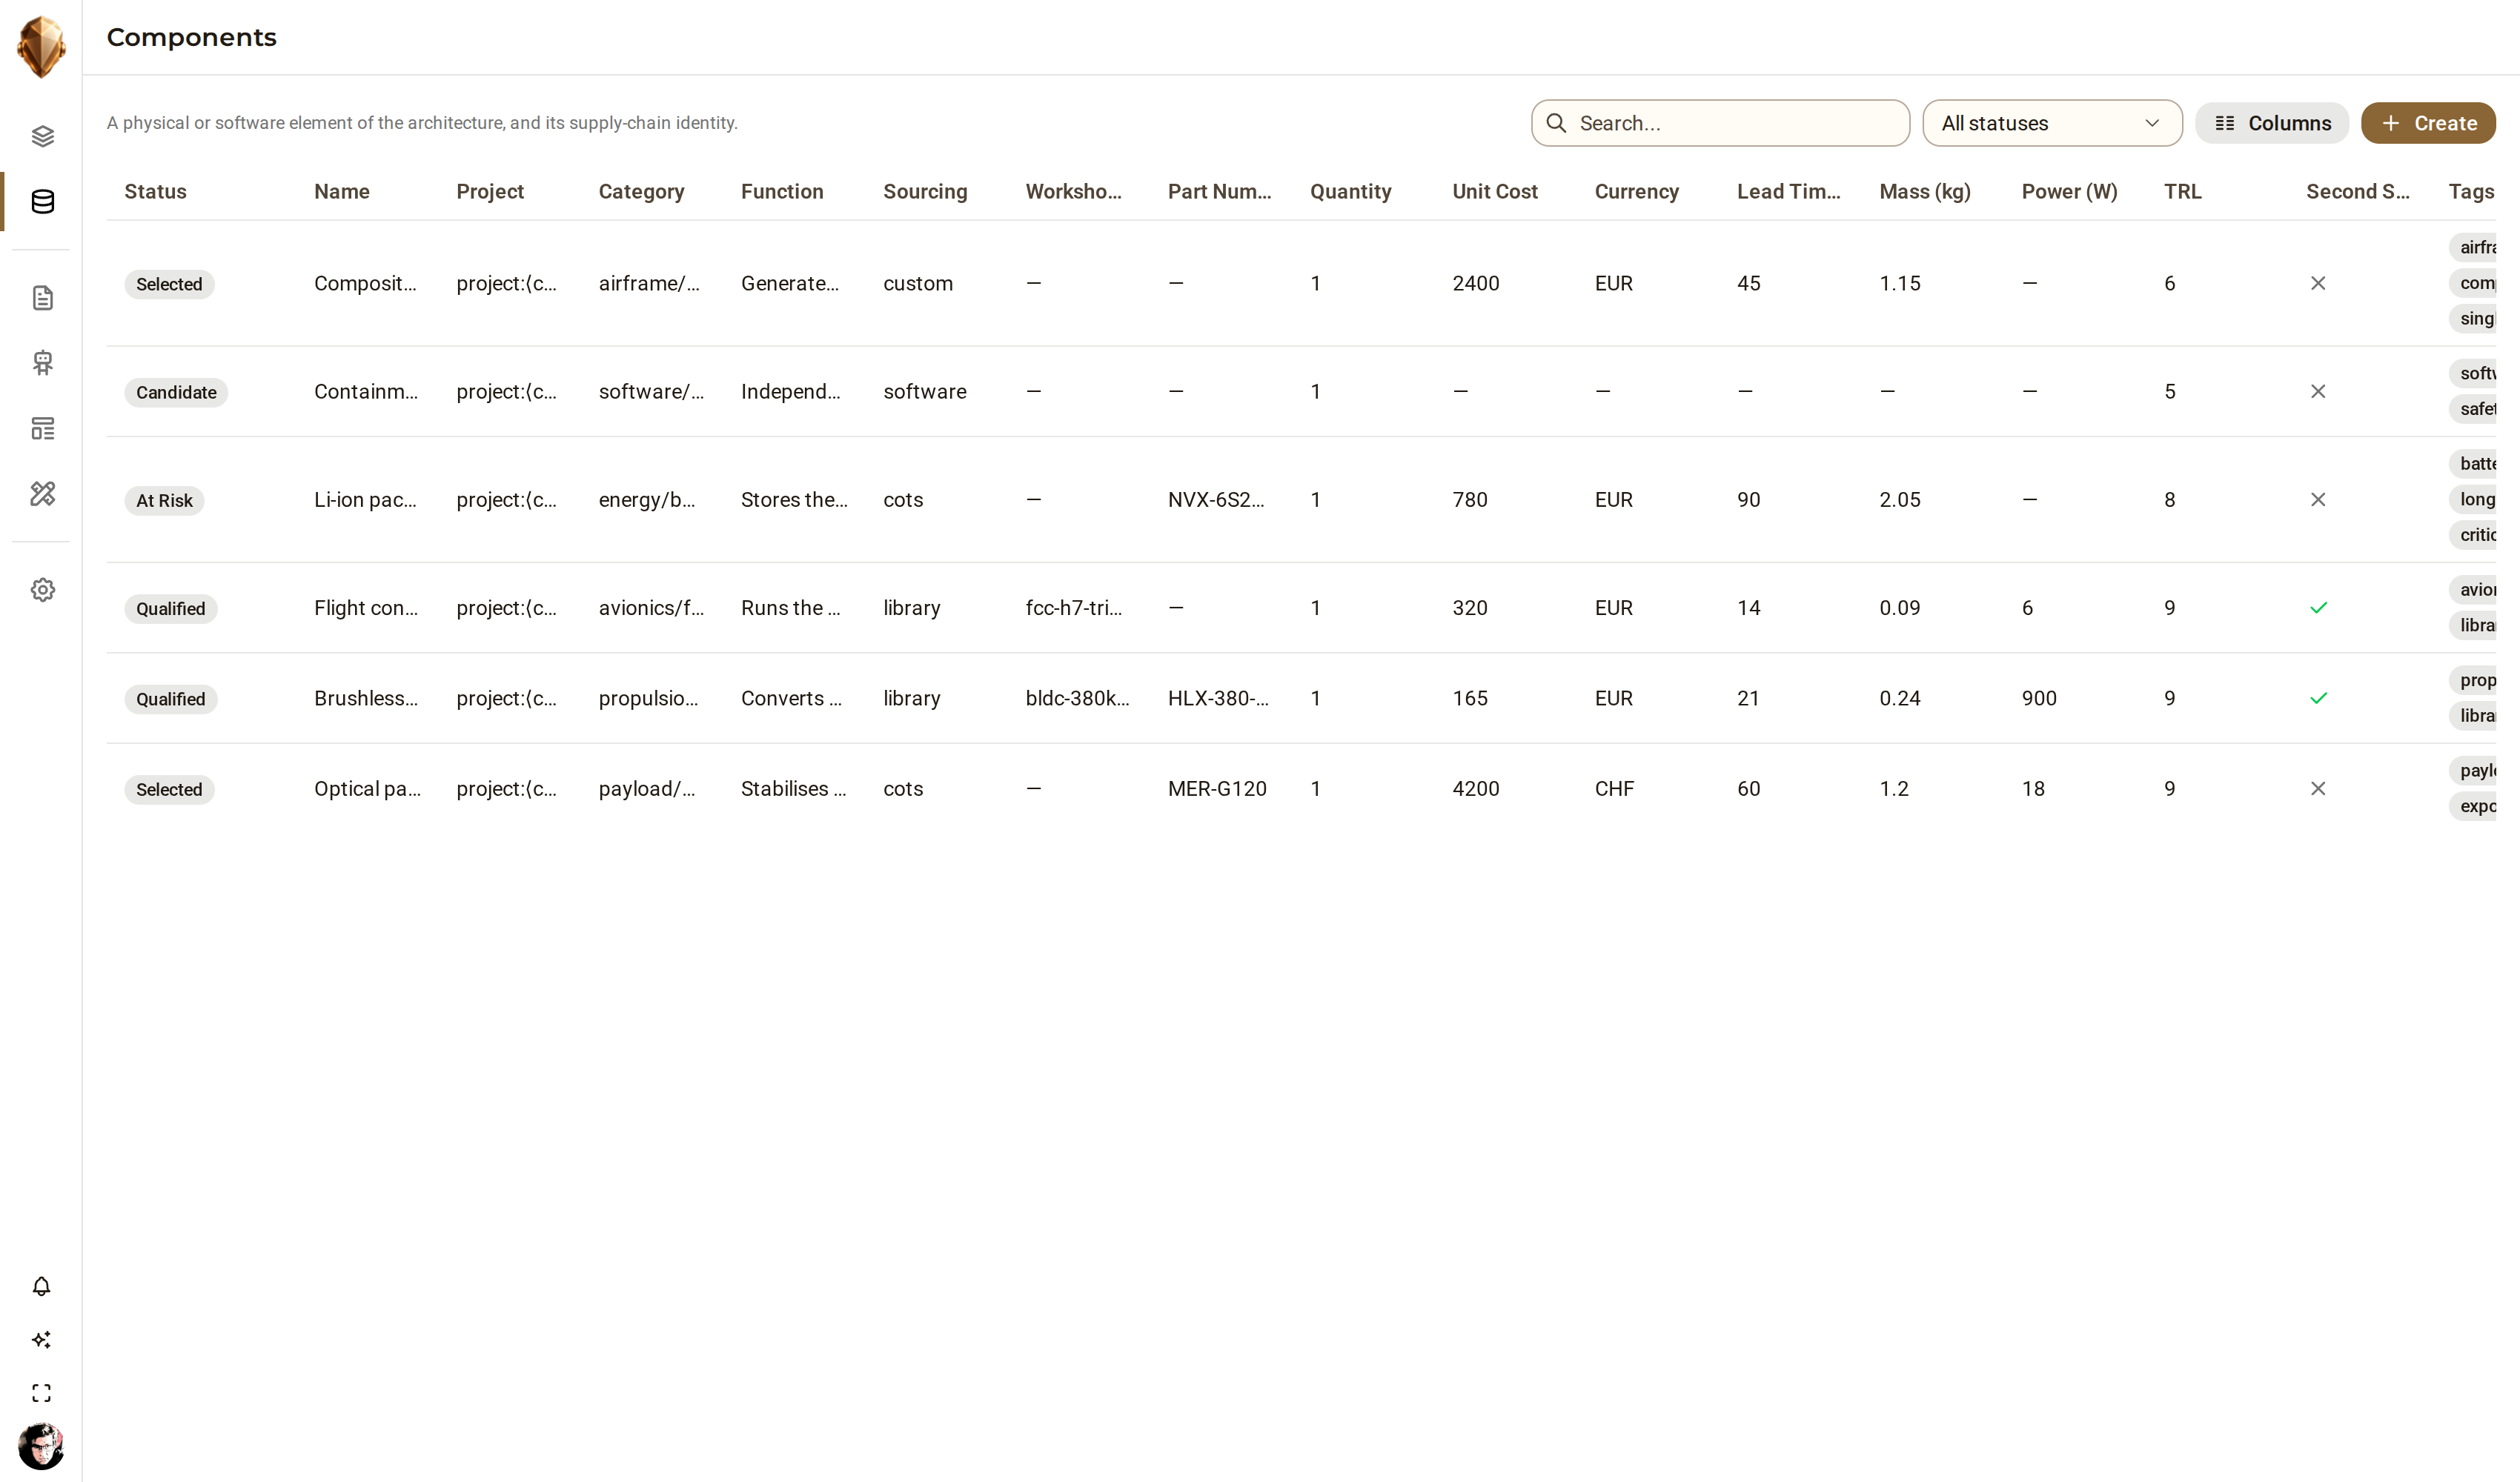
Task: Sort by Second Source column header
Action: (x=2357, y=191)
